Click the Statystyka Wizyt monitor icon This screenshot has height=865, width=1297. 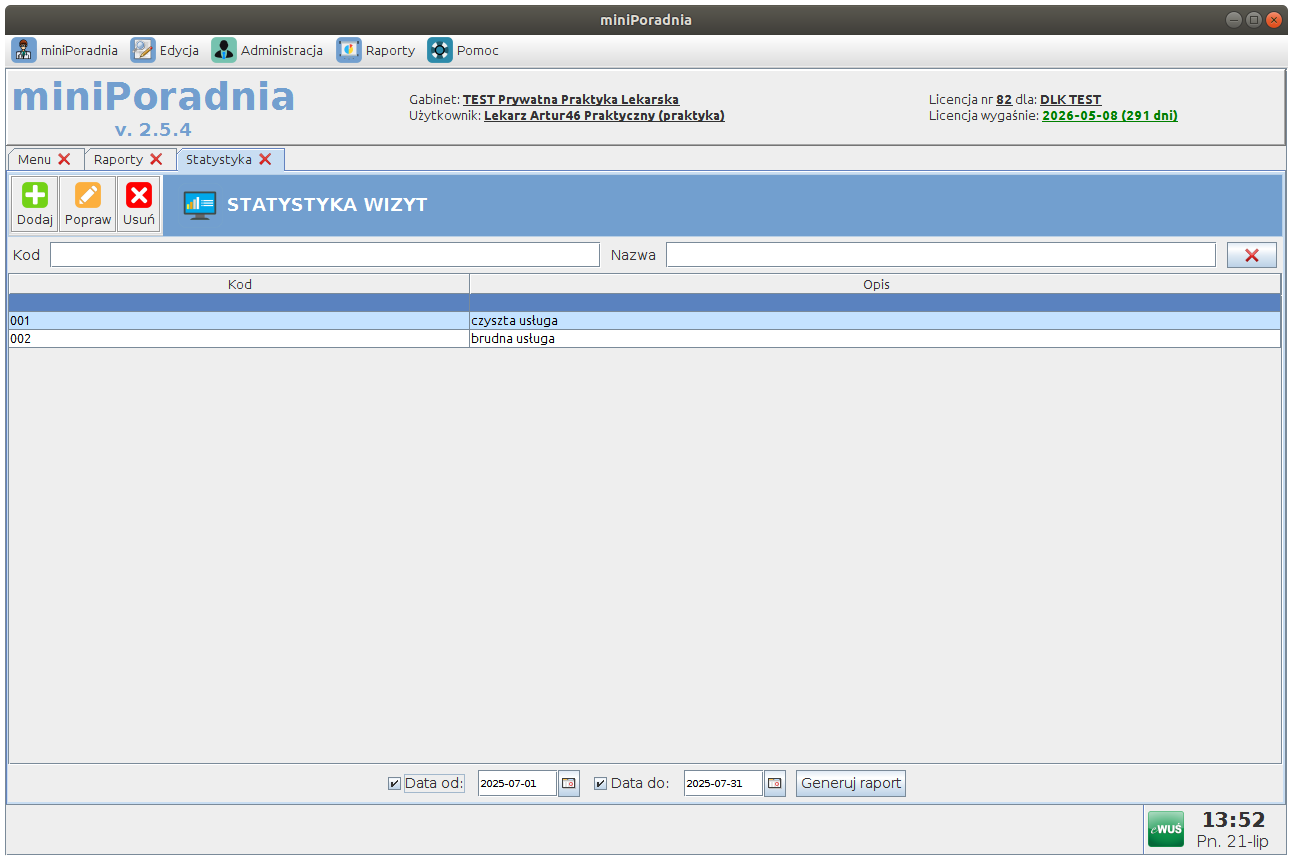point(199,205)
